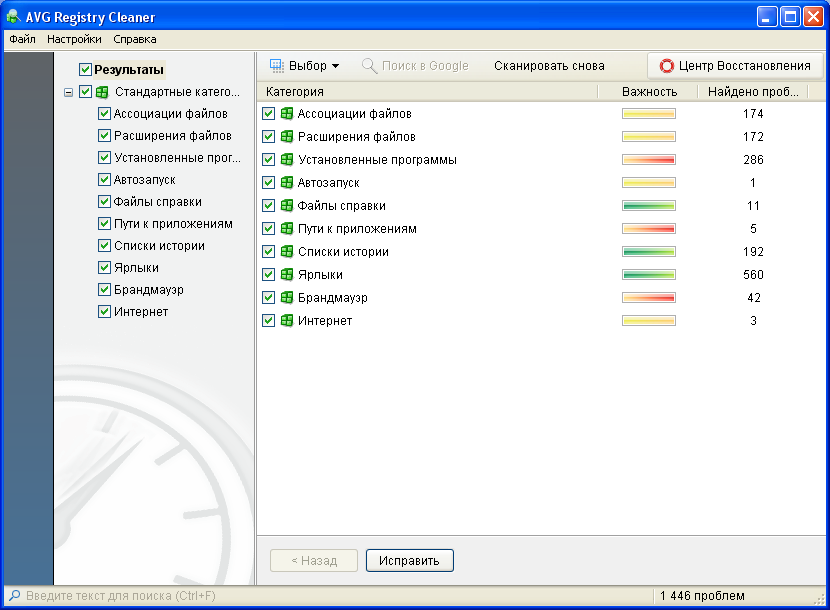Click the Исправить button
The image size is (830, 610).
point(409,560)
